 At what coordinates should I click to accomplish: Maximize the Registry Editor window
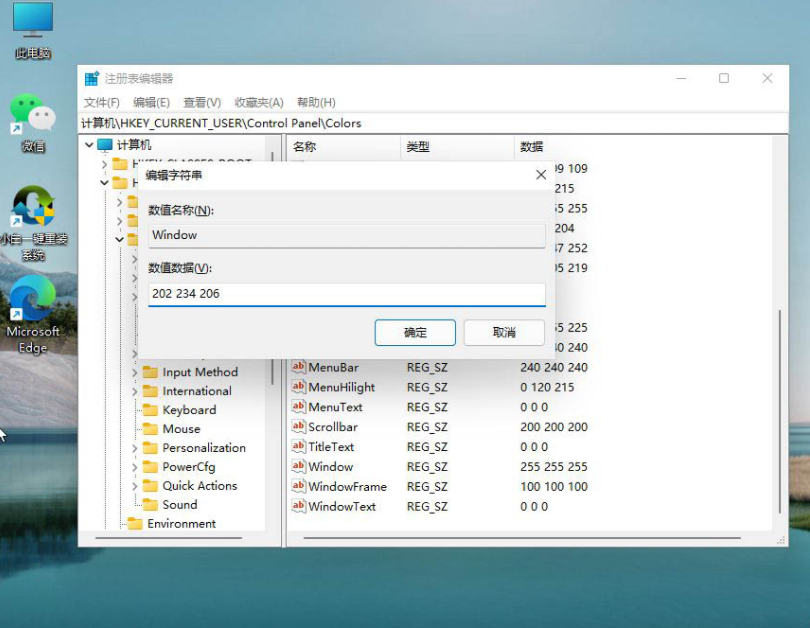coord(724,78)
